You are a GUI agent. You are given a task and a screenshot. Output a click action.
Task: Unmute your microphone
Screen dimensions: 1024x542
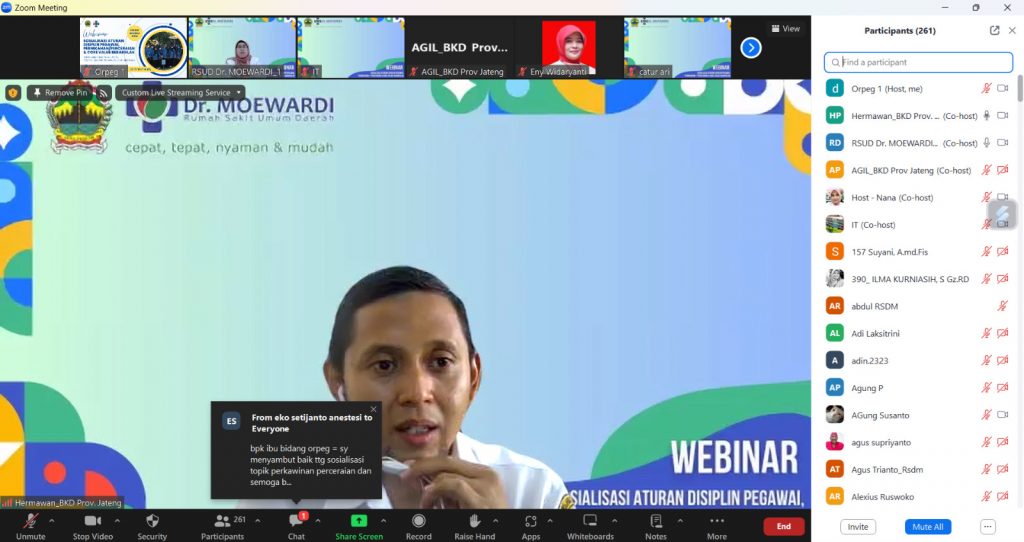coord(30,521)
